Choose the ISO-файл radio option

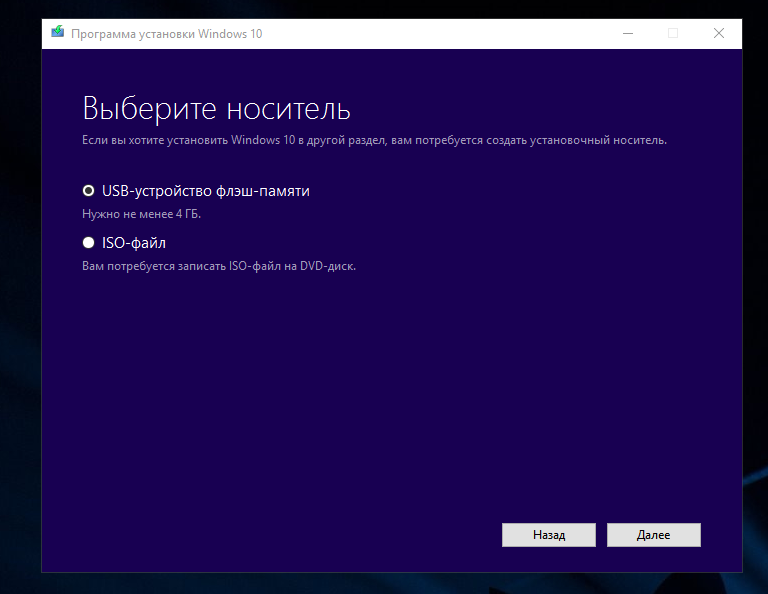(x=88, y=242)
